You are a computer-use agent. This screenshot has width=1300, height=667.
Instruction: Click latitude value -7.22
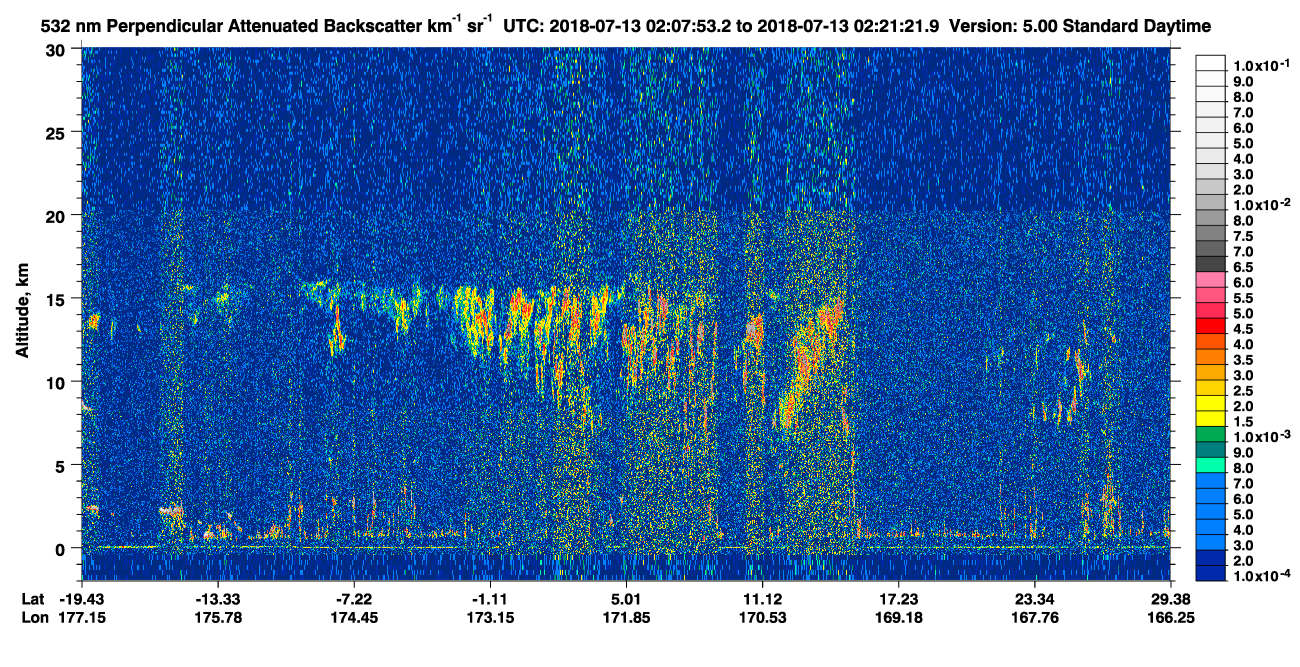(354, 599)
